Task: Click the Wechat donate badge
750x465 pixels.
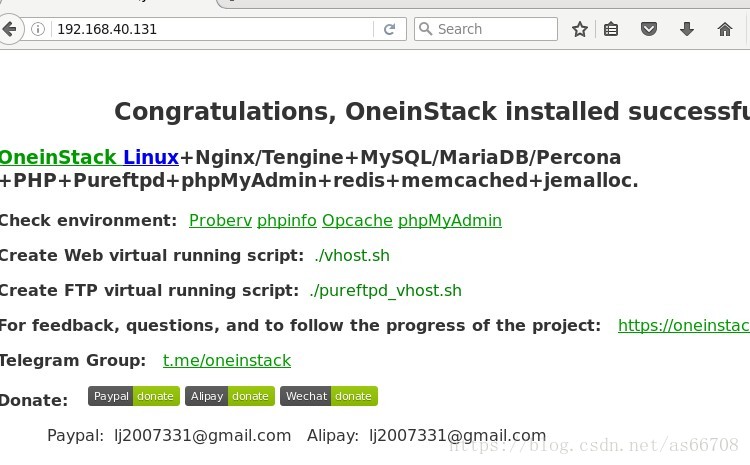Action: tap(329, 396)
